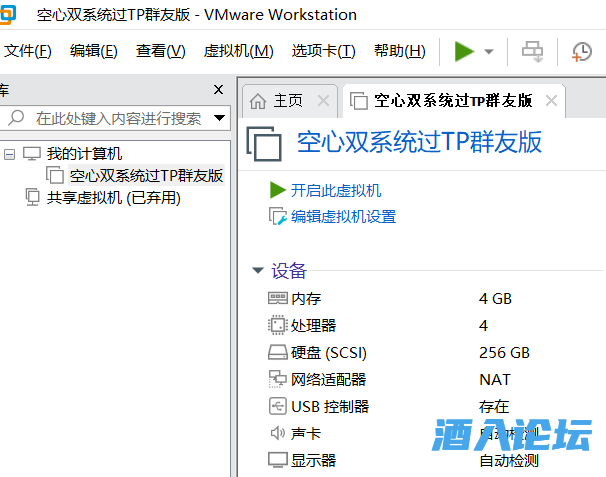This screenshot has height=477, width=606.
Task: Close the library panel with its X button
Action: 218,90
